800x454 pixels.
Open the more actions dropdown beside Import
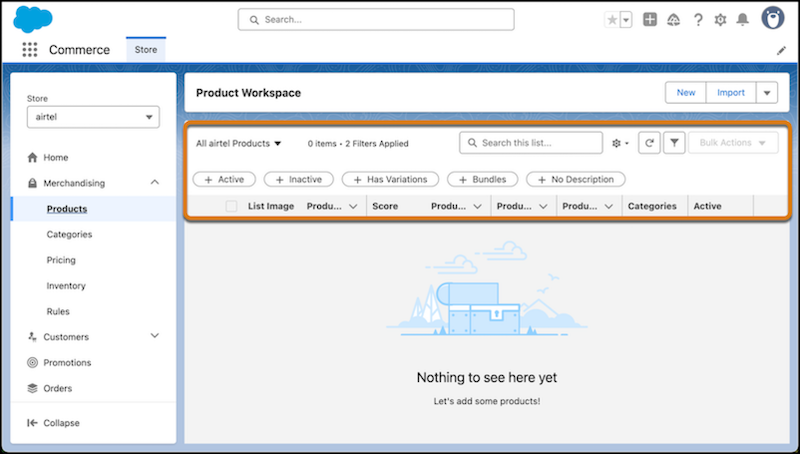coord(767,93)
